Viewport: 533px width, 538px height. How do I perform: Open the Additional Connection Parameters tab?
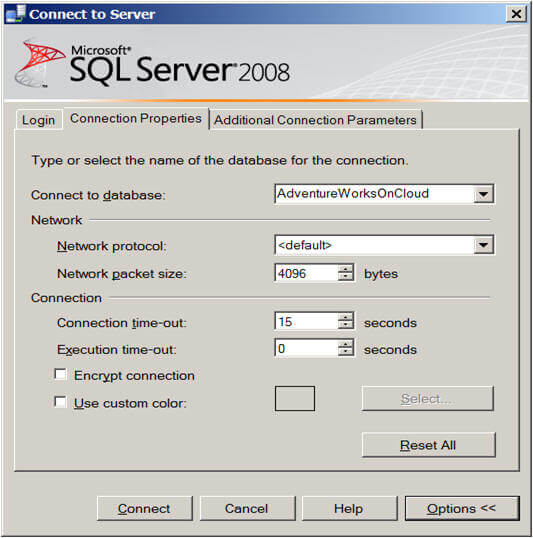(315, 120)
